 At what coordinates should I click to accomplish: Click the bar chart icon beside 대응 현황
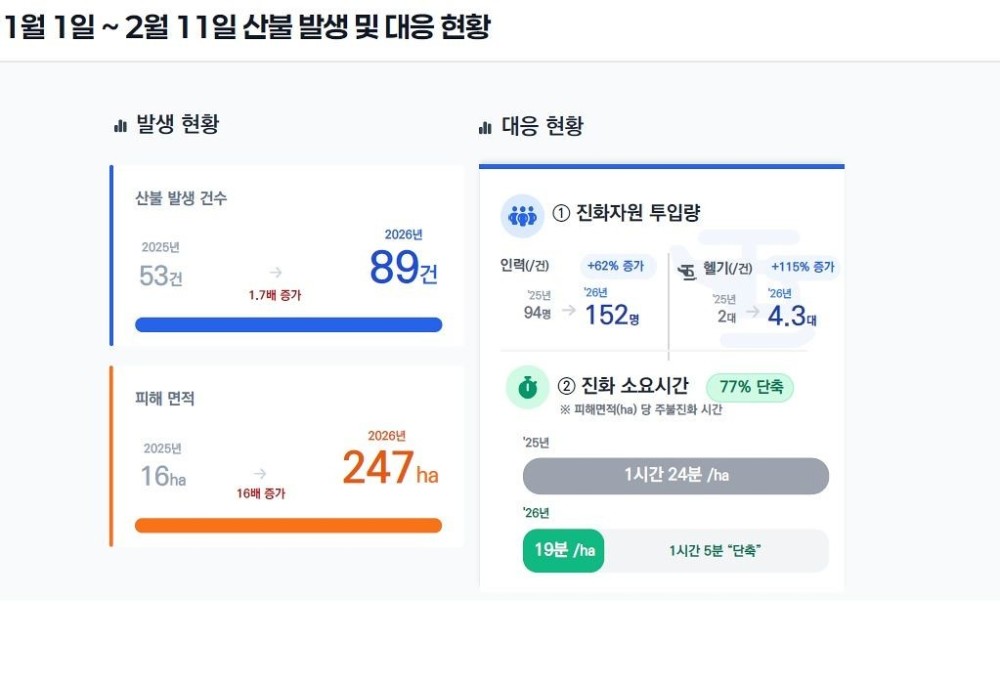tap(485, 128)
